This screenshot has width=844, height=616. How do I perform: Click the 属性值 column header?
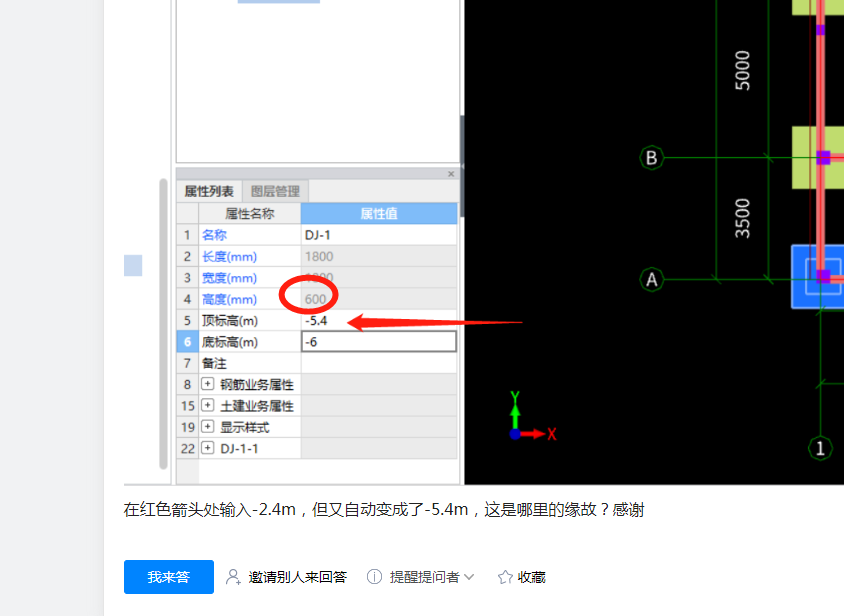click(x=379, y=214)
